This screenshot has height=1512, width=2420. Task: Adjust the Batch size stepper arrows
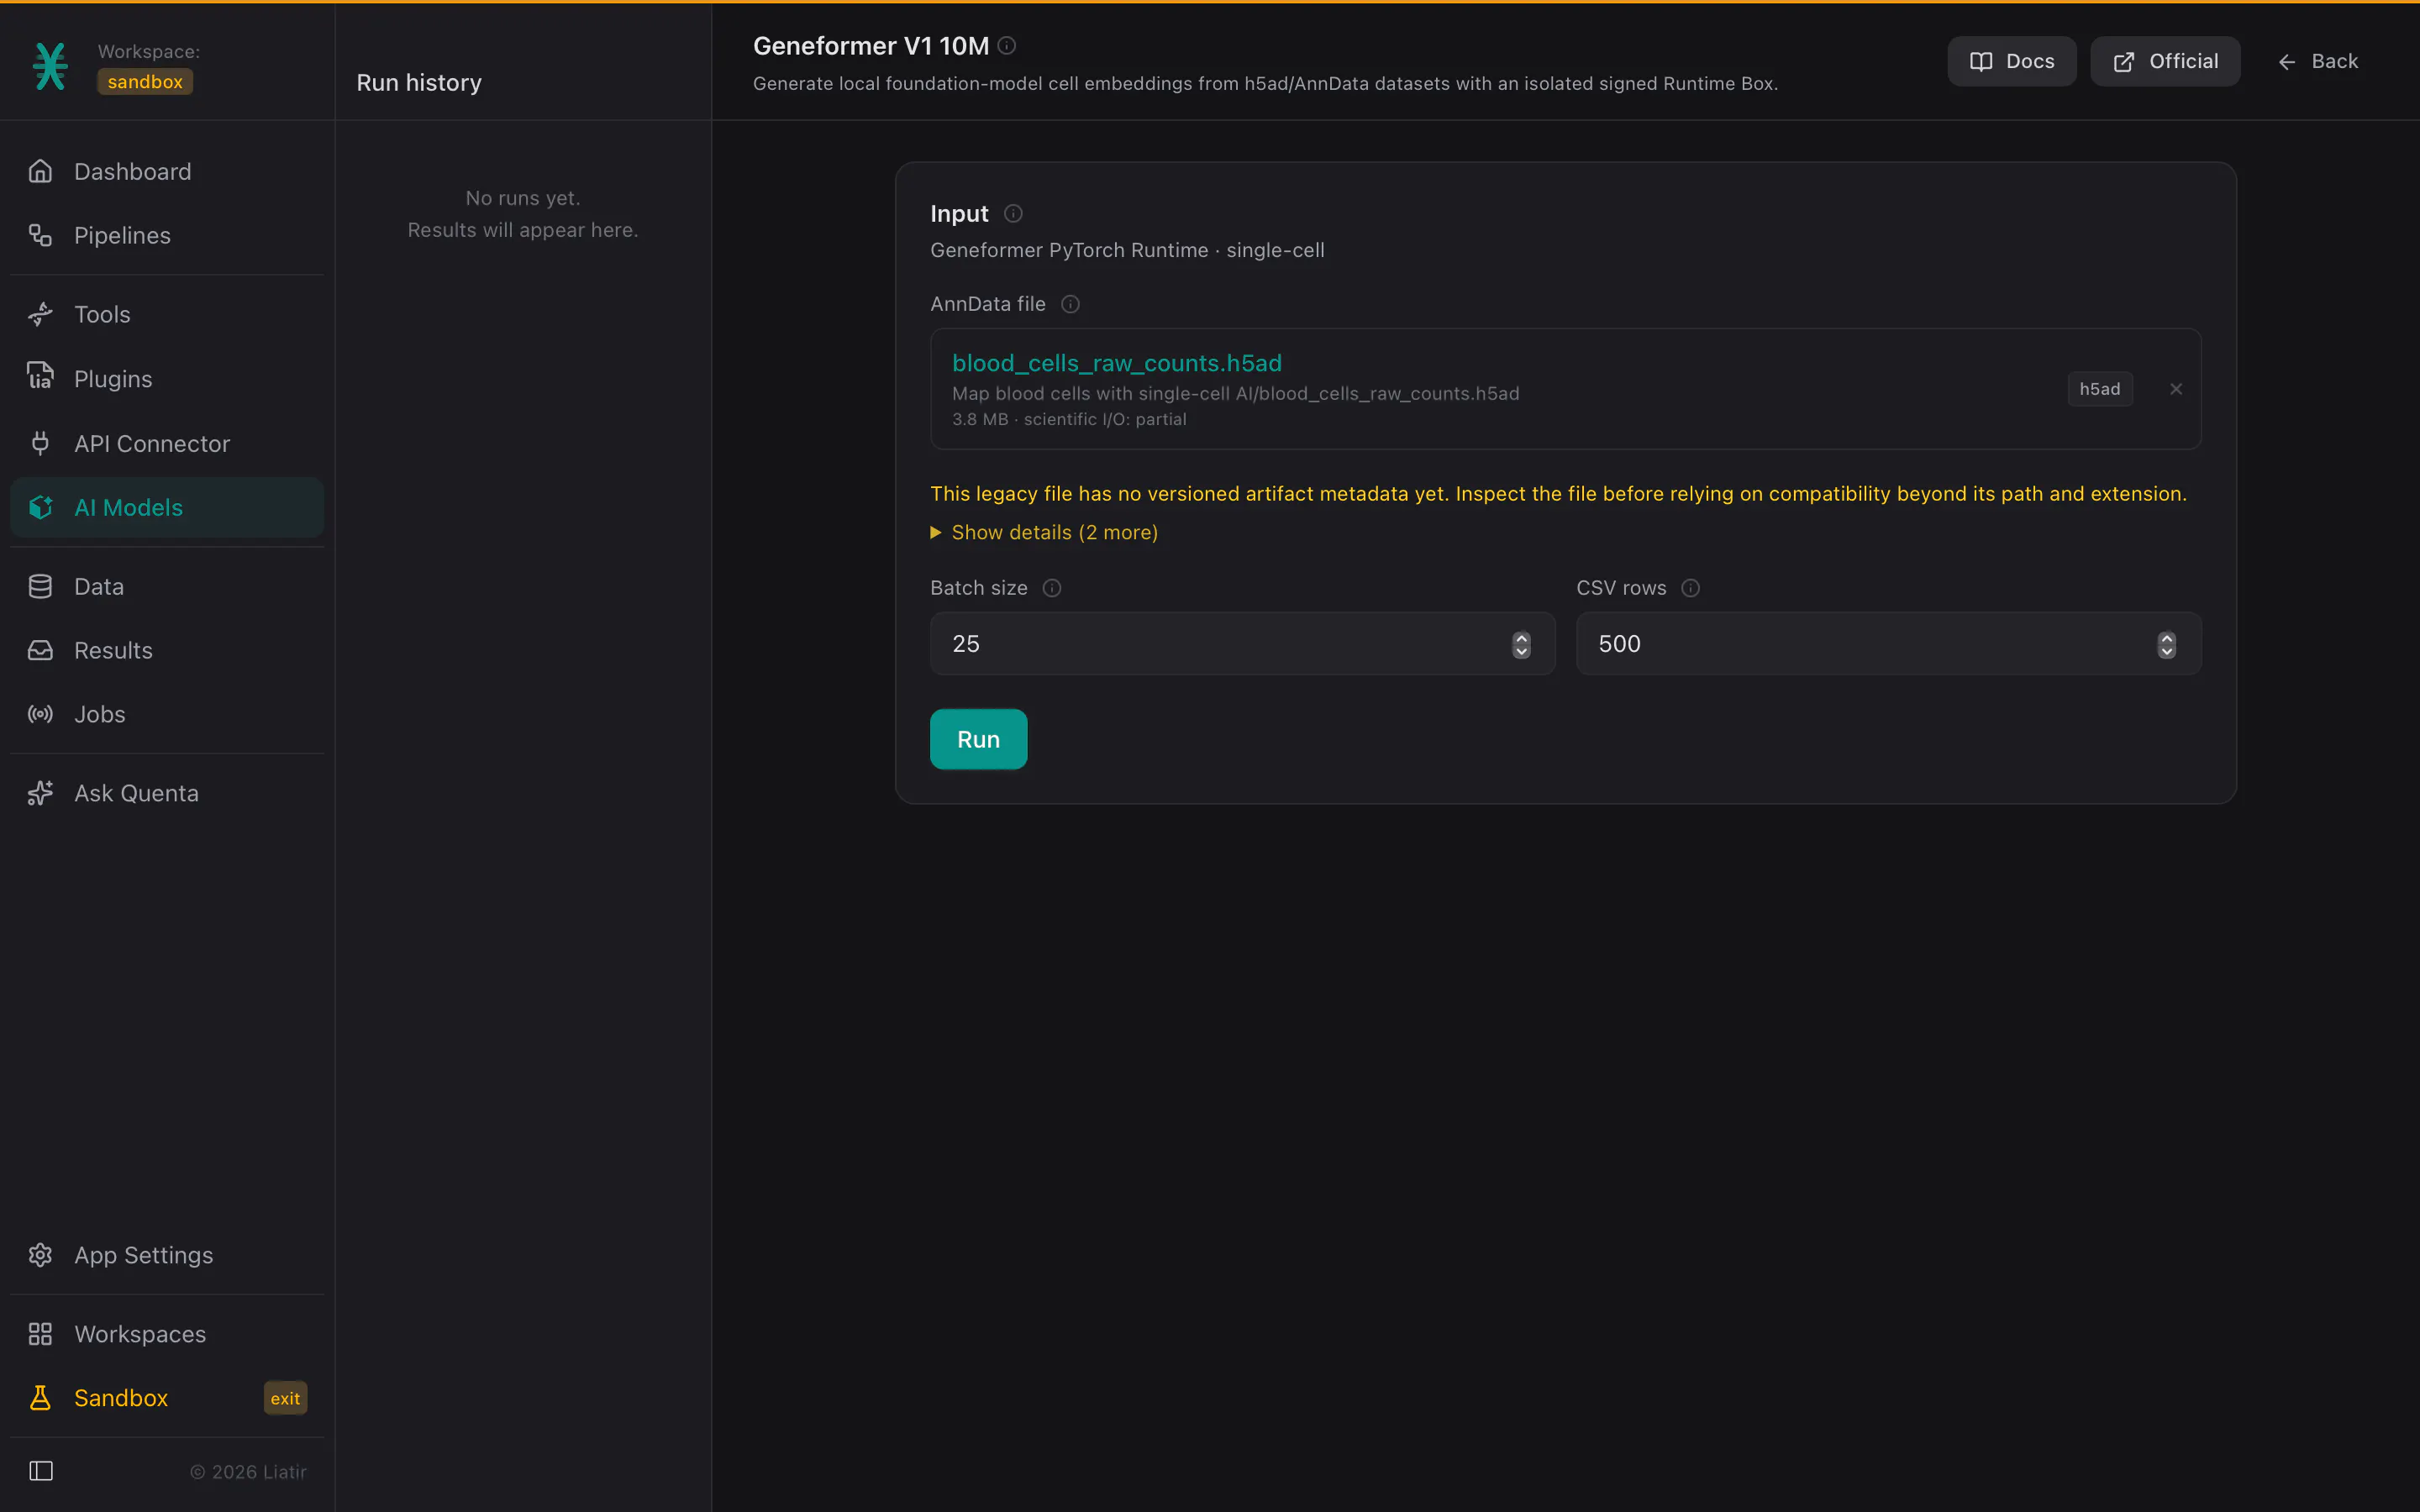1521,645
